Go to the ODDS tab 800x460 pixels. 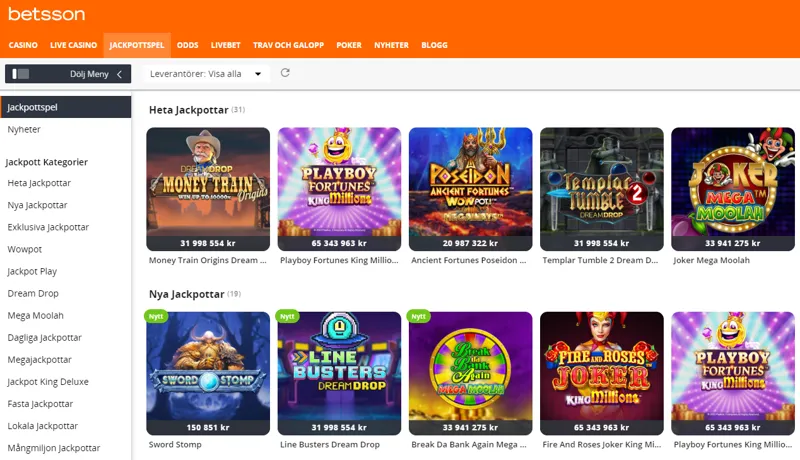point(187,45)
